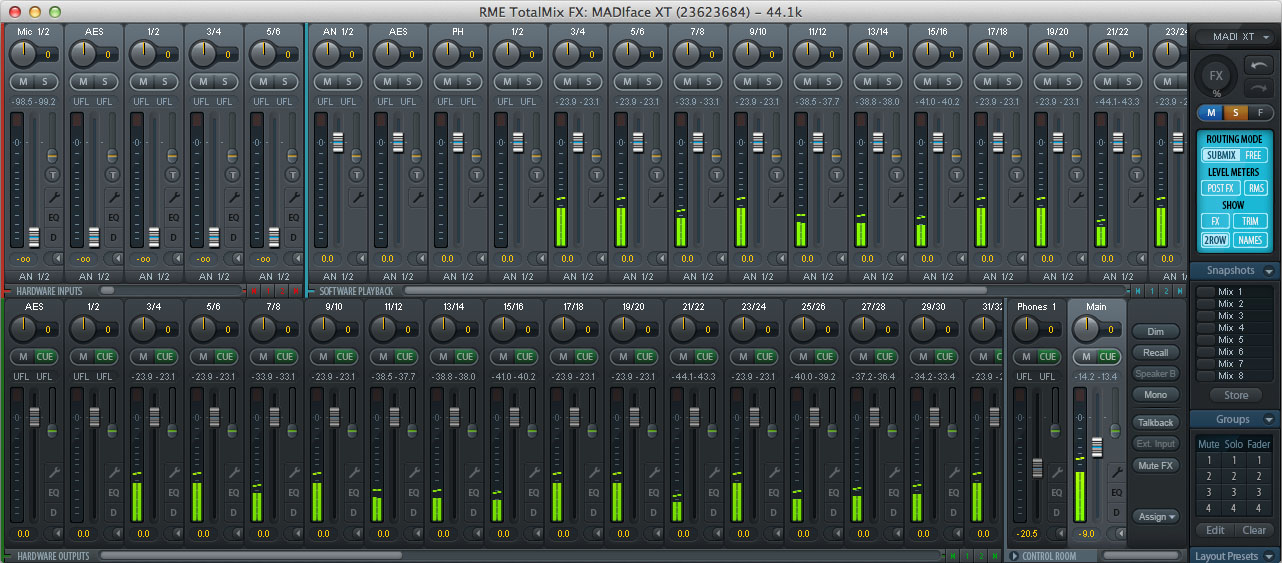Open settings wrench on software playback AN 1/2
Screen dimensions: 1282x563
(356, 197)
